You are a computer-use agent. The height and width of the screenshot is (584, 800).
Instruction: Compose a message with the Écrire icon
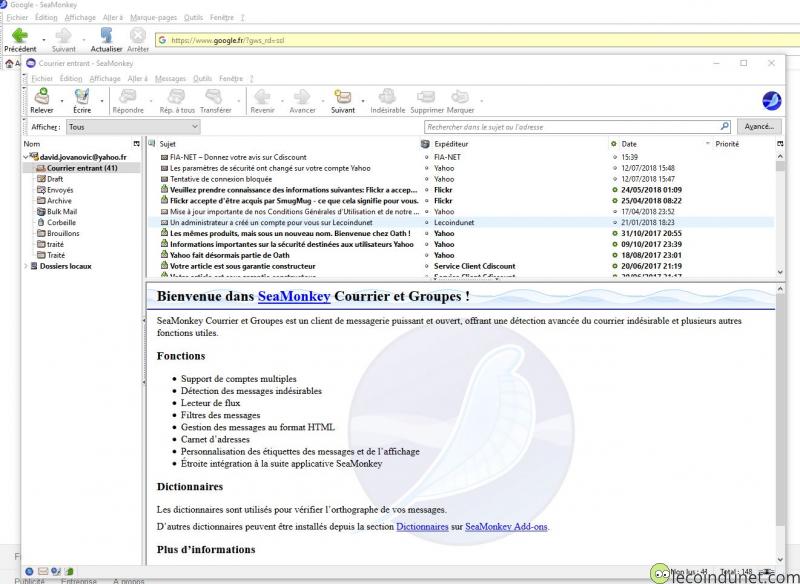82,96
